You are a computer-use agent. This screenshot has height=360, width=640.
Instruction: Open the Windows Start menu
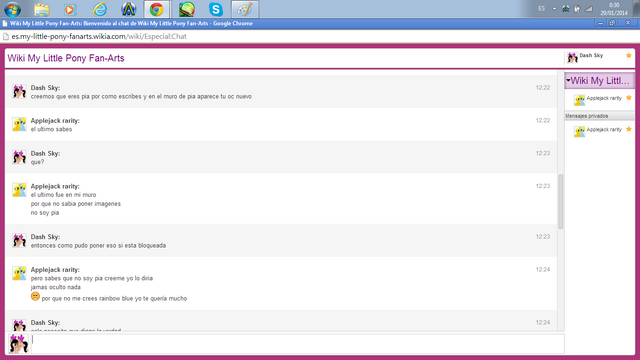(12, 9)
